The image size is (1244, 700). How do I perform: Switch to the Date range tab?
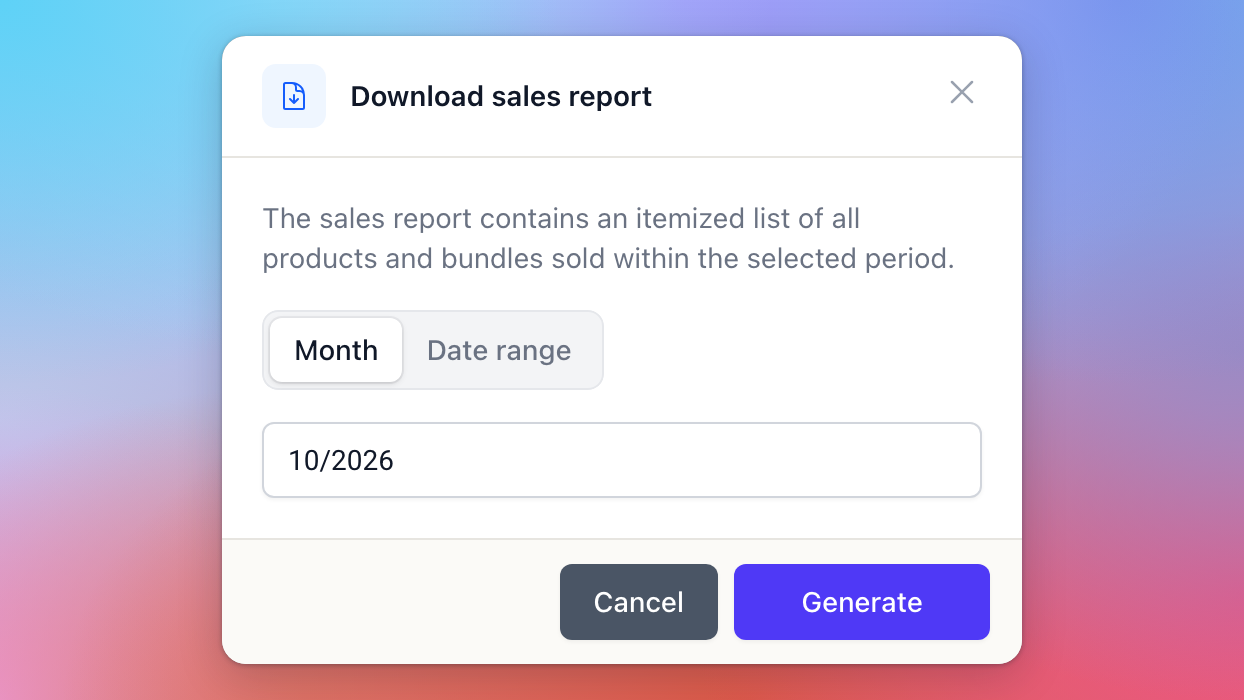(499, 350)
